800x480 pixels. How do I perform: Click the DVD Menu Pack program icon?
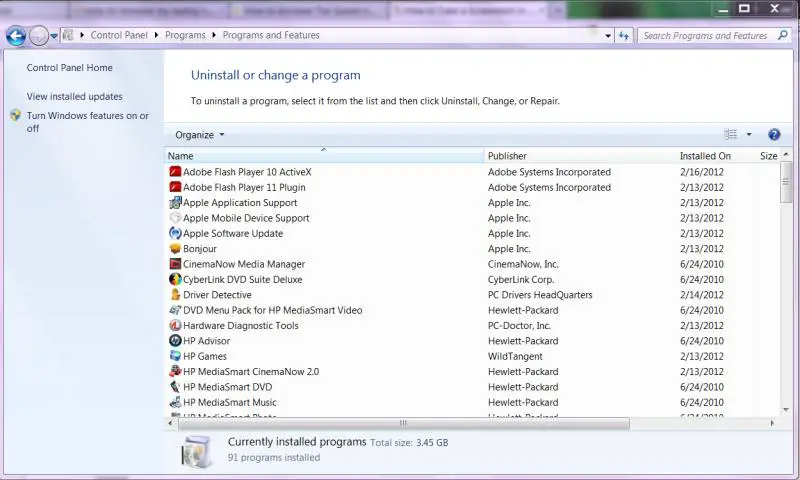click(x=175, y=310)
